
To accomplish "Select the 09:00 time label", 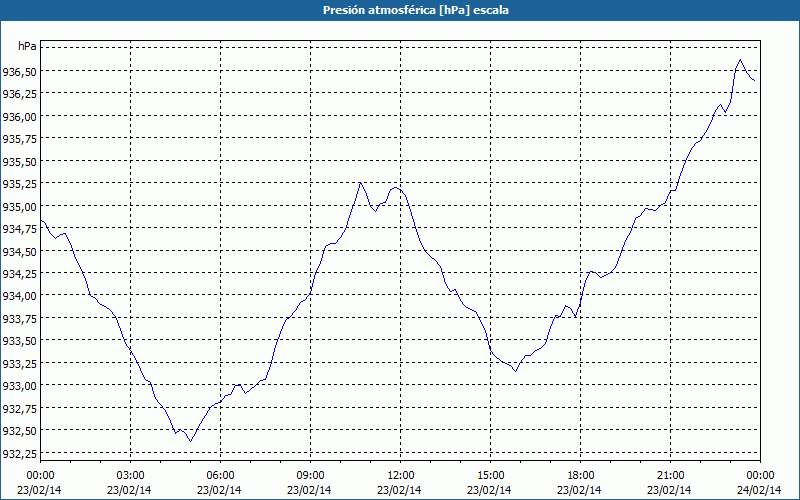I will [x=310, y=476].
